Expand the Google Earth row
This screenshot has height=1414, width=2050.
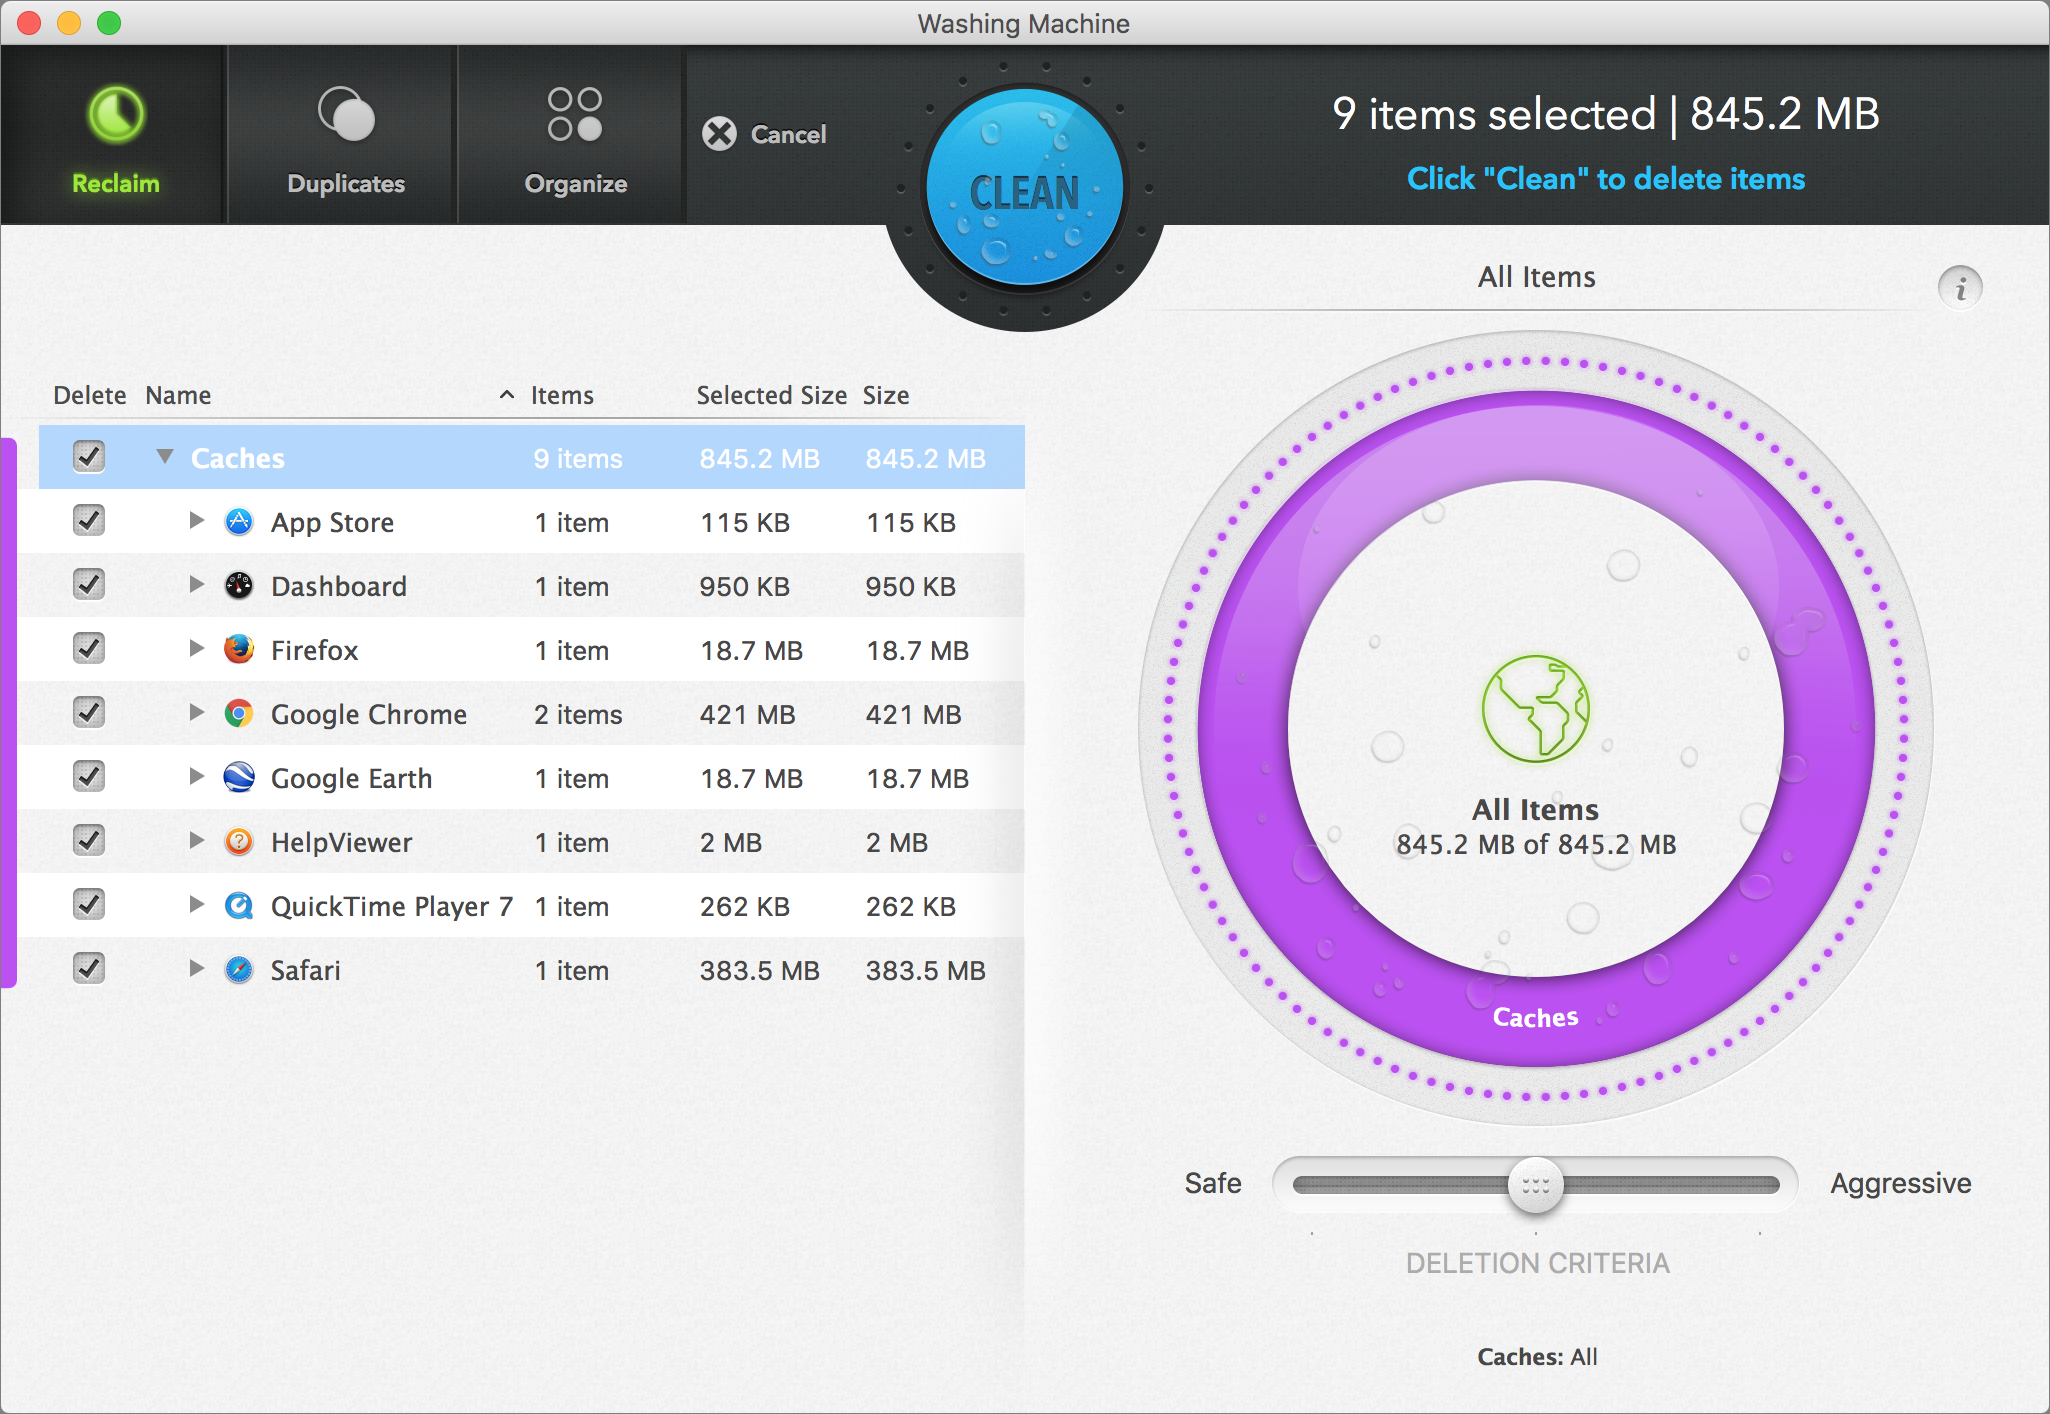tap(197, 777)
